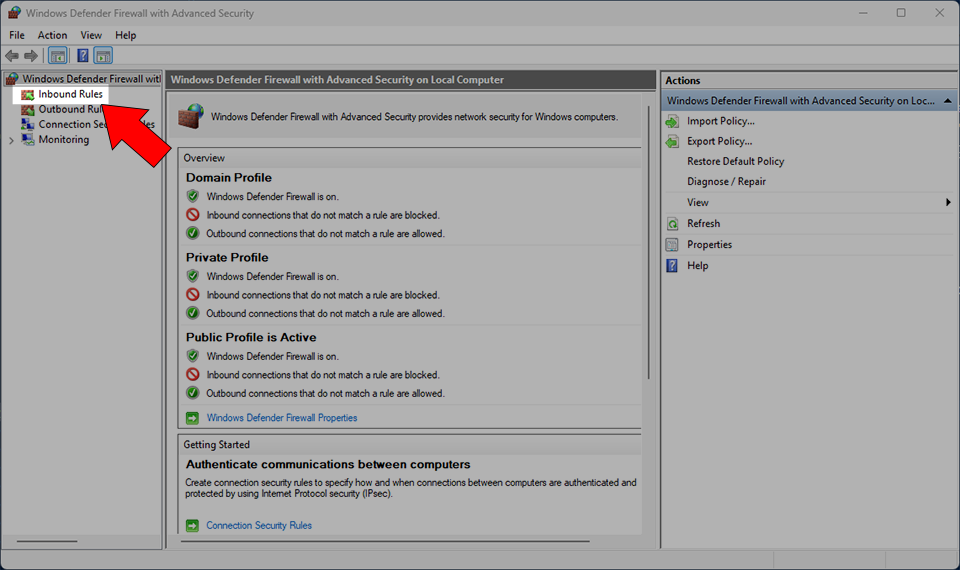Click the title bar app icon
Image resolution: width=960 pixels, height=570 pixels.
(14, 13)
